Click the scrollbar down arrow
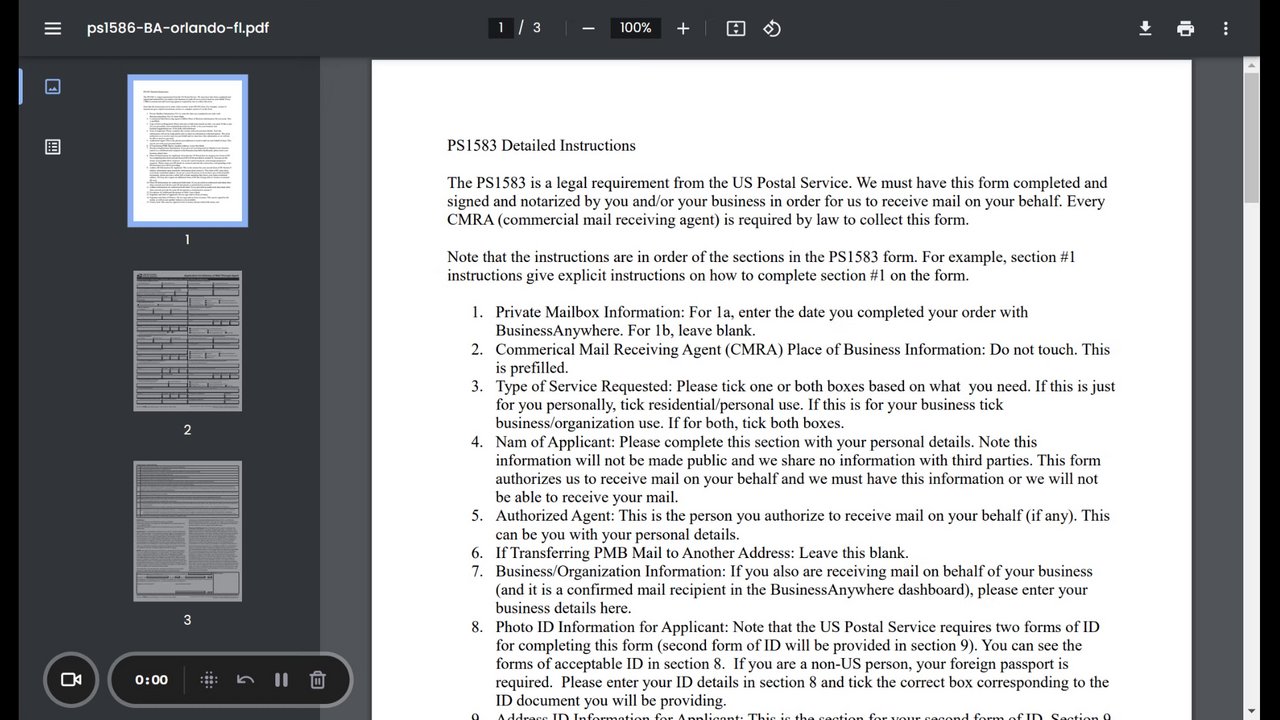 (1252, 712)
